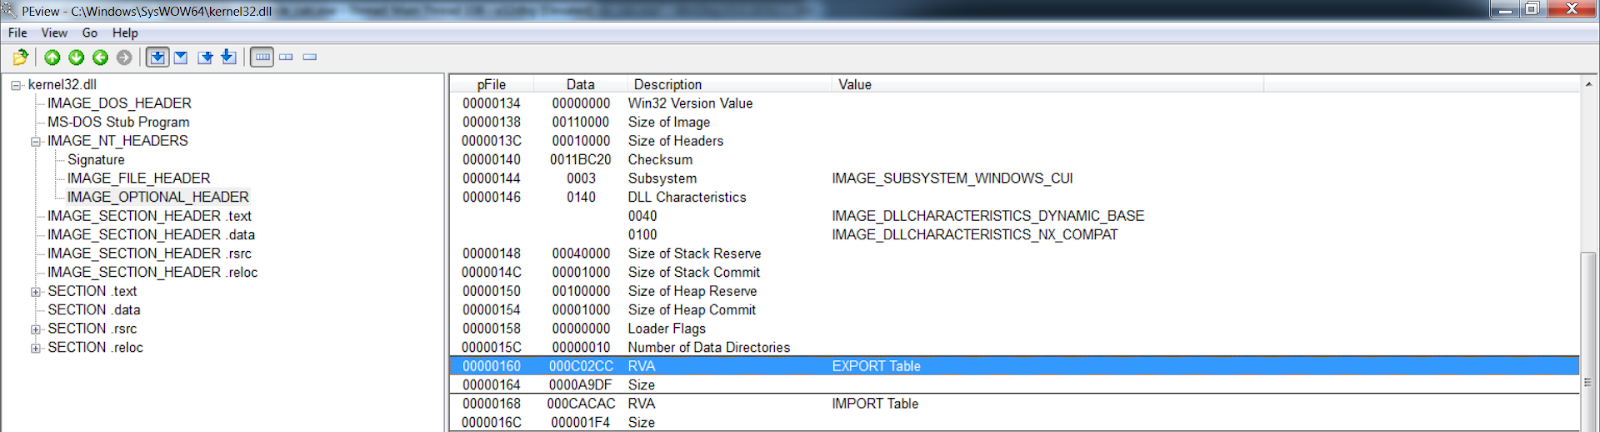Click IMAGE_DLLCHARACTERISTICS_DYNAMIC_BASE value
The height and width of the screenshot is (432, 1600).
tap(988, 216)
